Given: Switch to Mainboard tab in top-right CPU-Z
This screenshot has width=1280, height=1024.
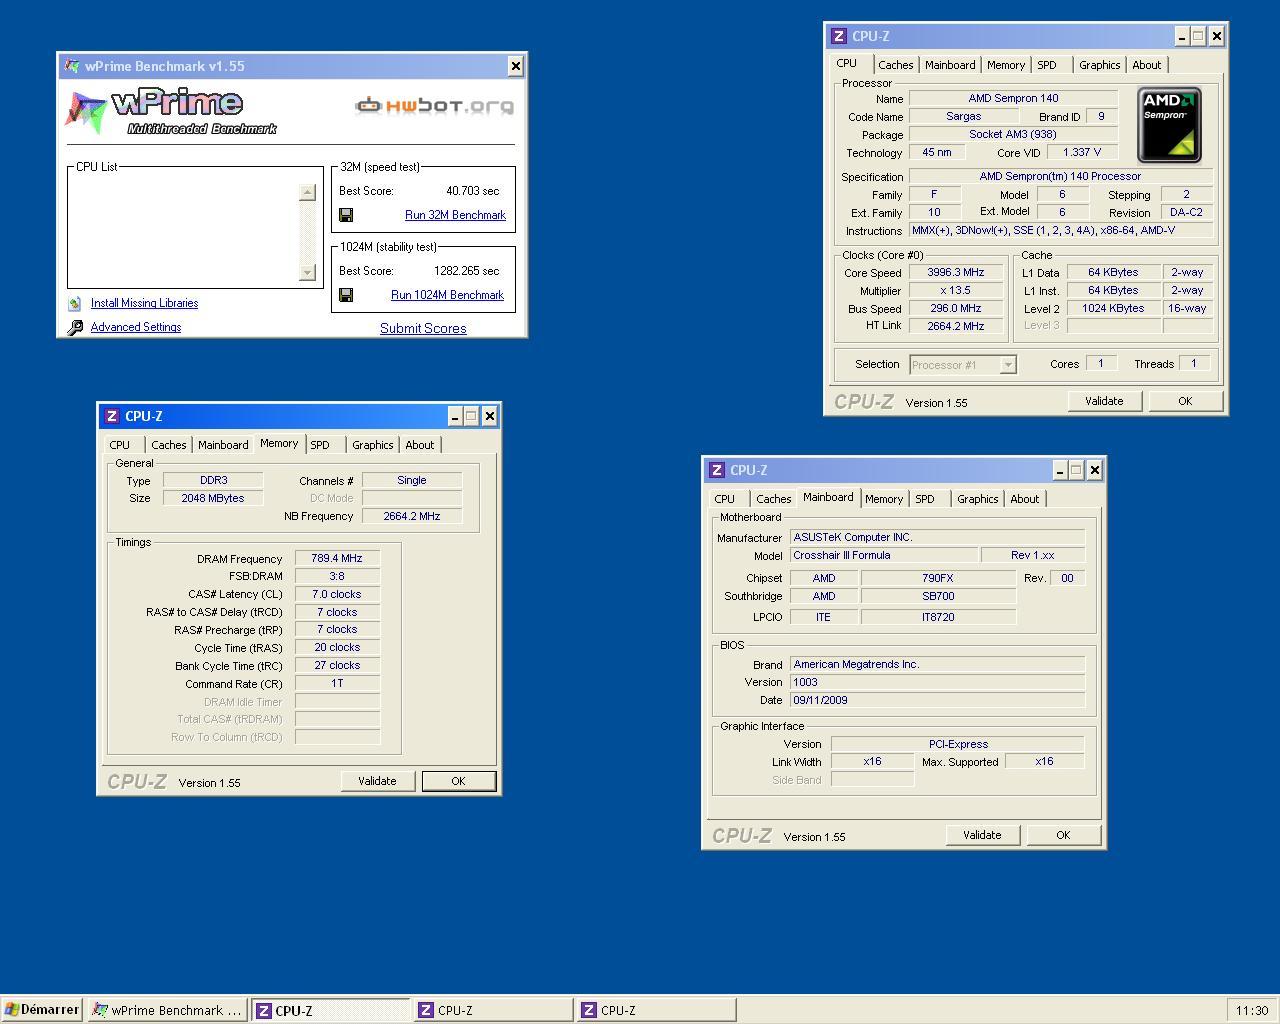Looking at the screenshot, I should tap(950, 65).
